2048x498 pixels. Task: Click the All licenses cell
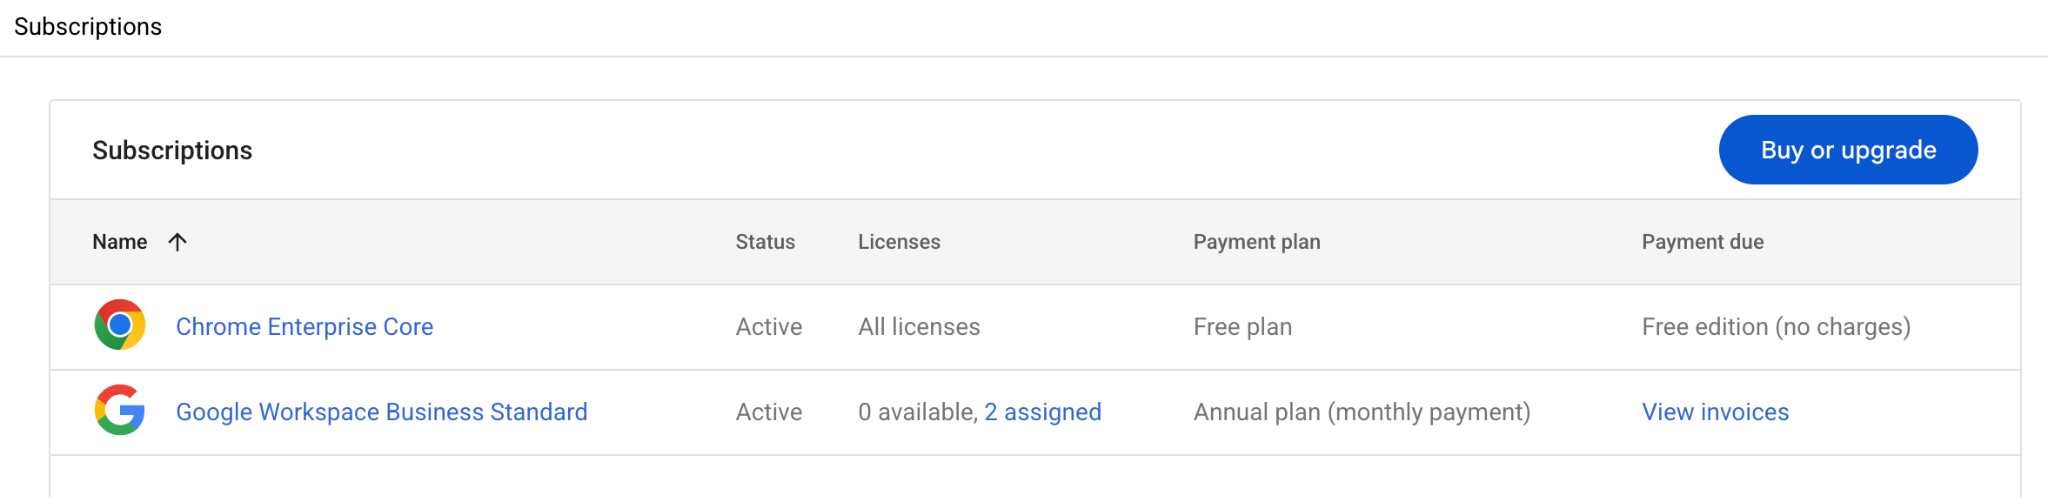[918, 327]
